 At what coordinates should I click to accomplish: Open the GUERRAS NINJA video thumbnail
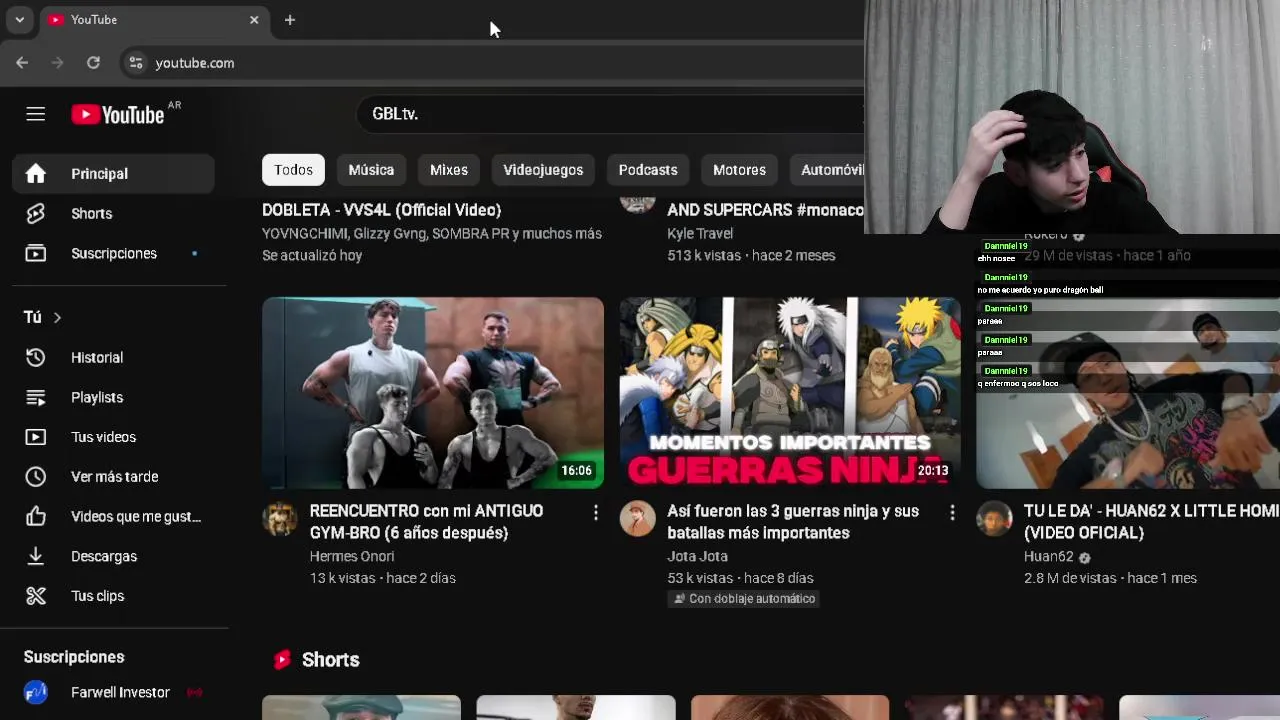(790, 393)
